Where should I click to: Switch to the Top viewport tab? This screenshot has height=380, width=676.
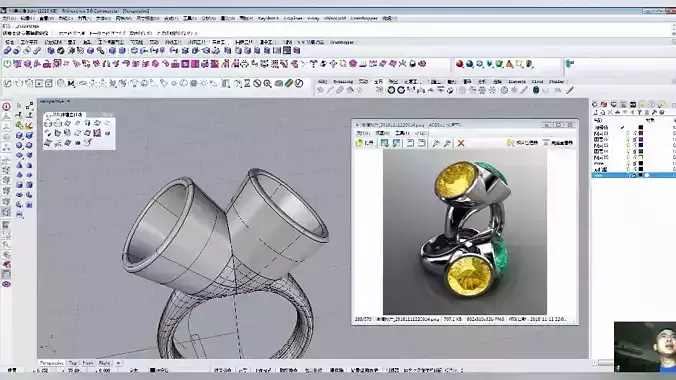73,363
